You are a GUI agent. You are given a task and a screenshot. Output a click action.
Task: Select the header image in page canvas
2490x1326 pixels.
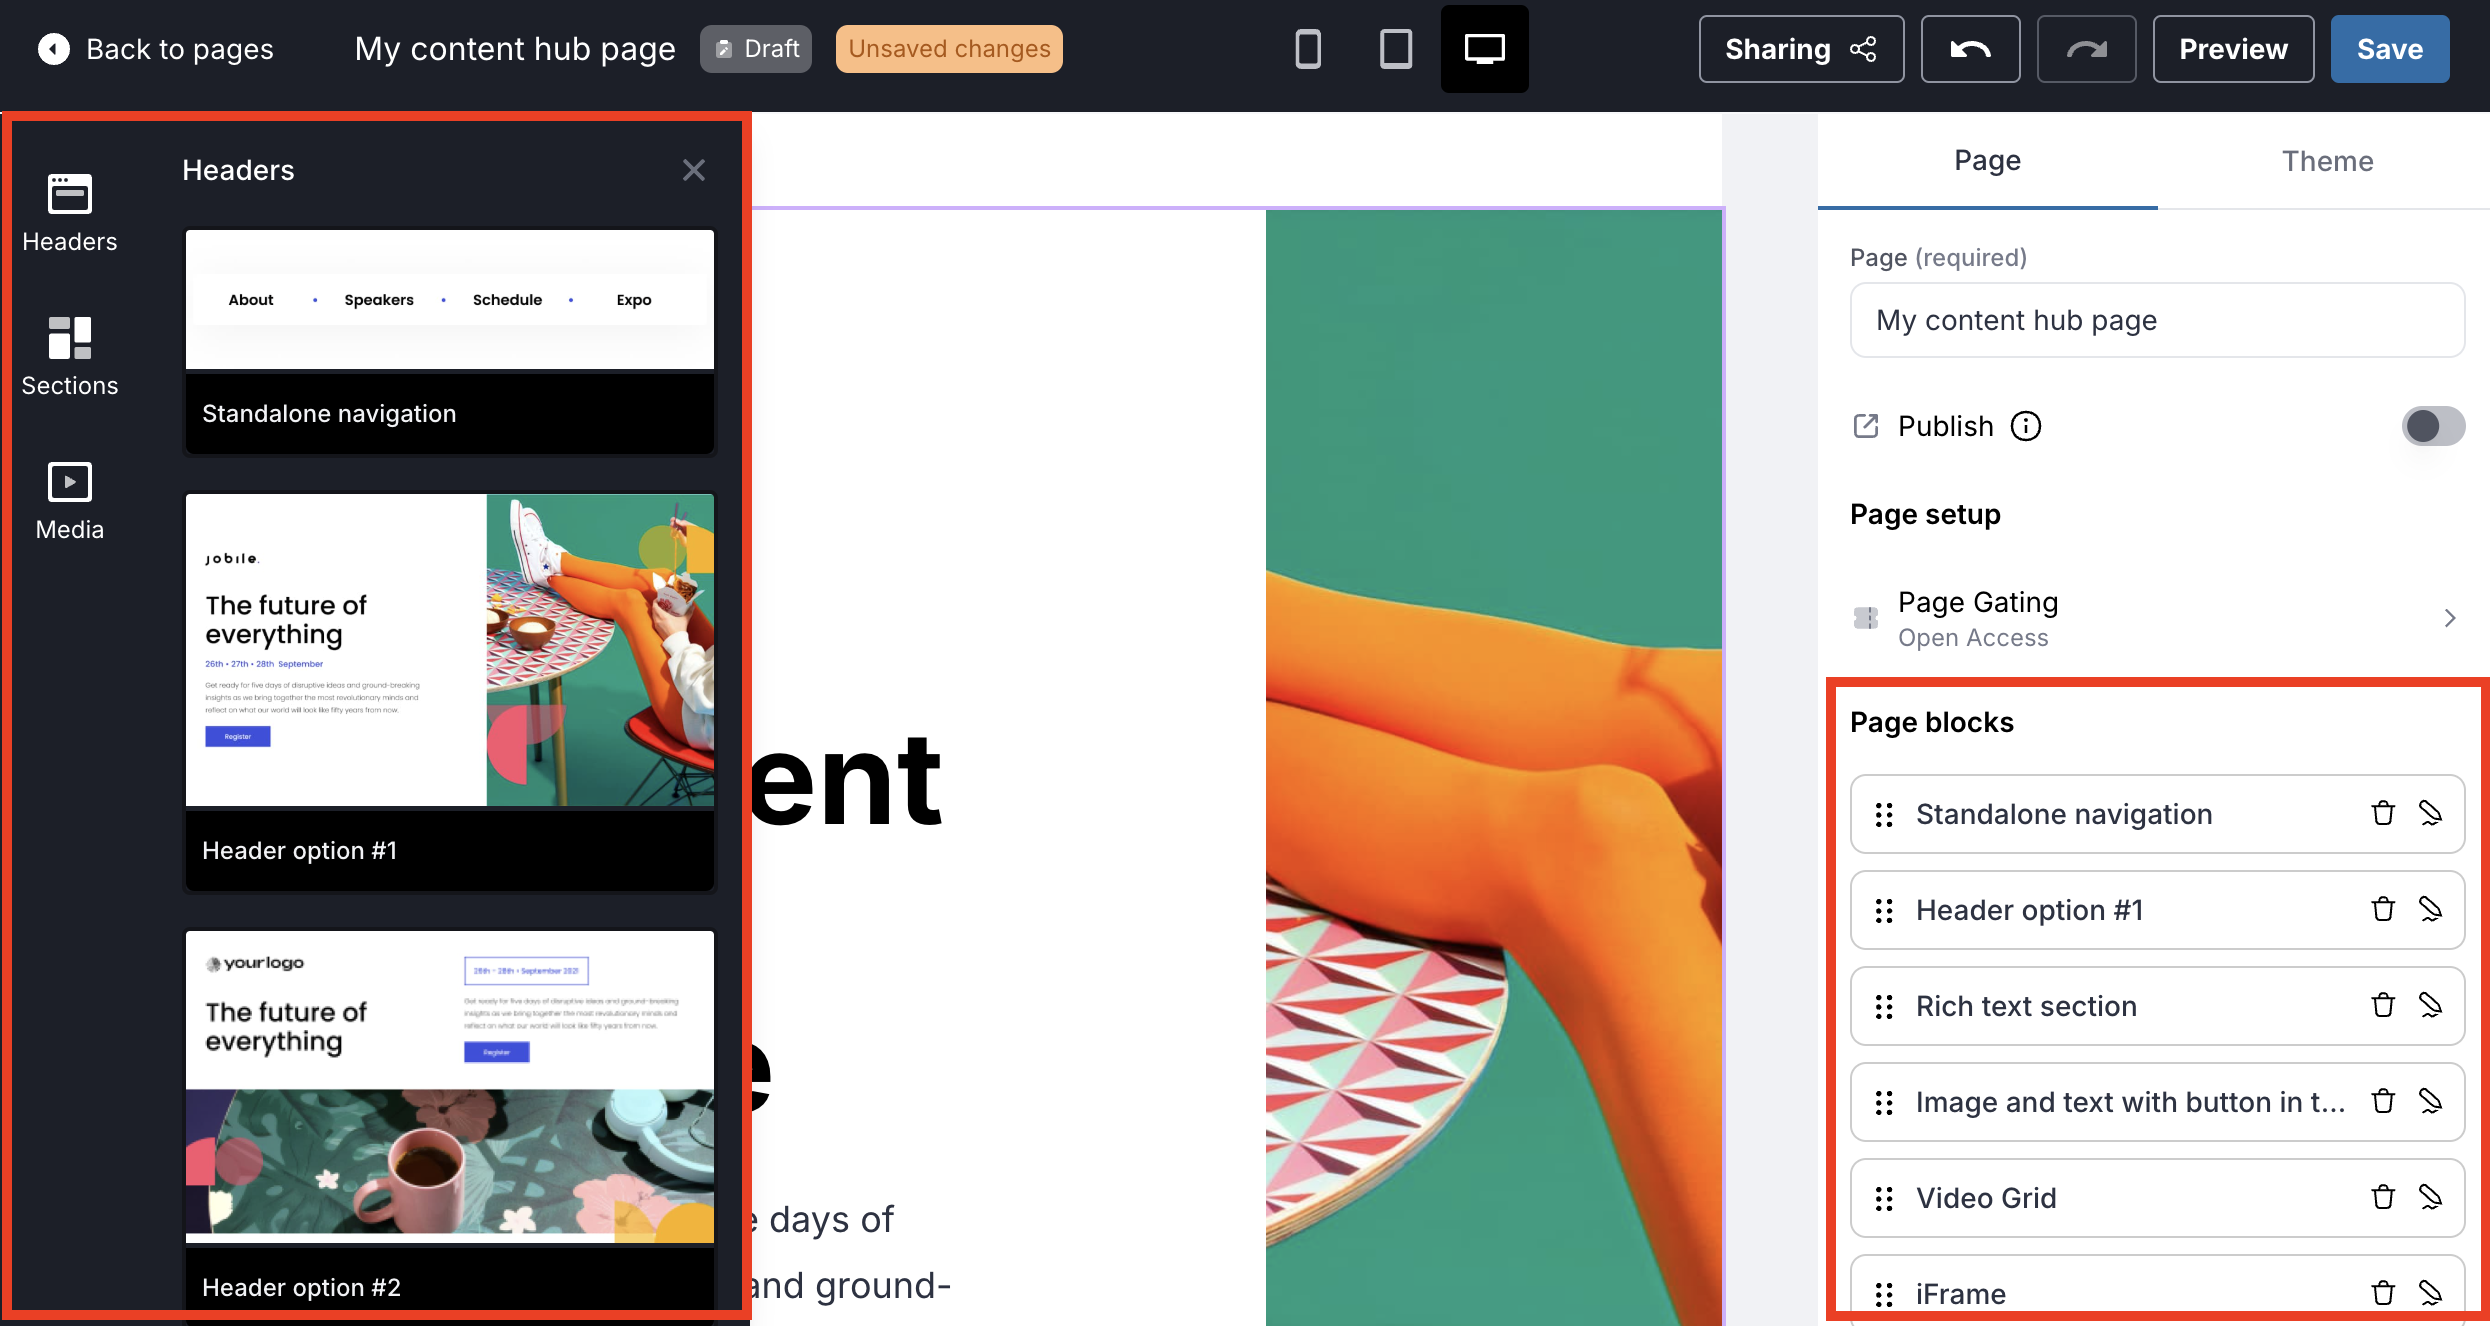click(1494, 767)
